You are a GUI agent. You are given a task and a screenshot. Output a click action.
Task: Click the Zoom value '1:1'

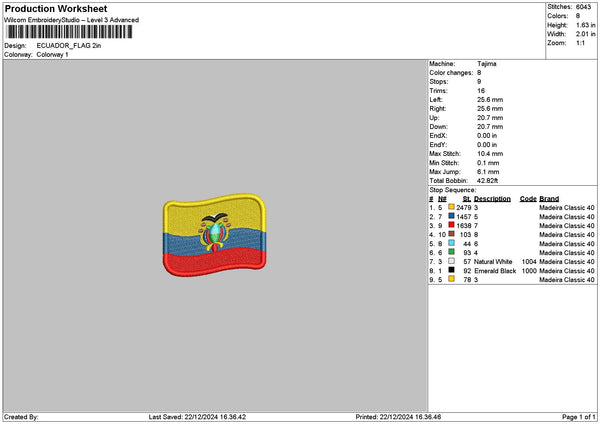click(580, 43)
